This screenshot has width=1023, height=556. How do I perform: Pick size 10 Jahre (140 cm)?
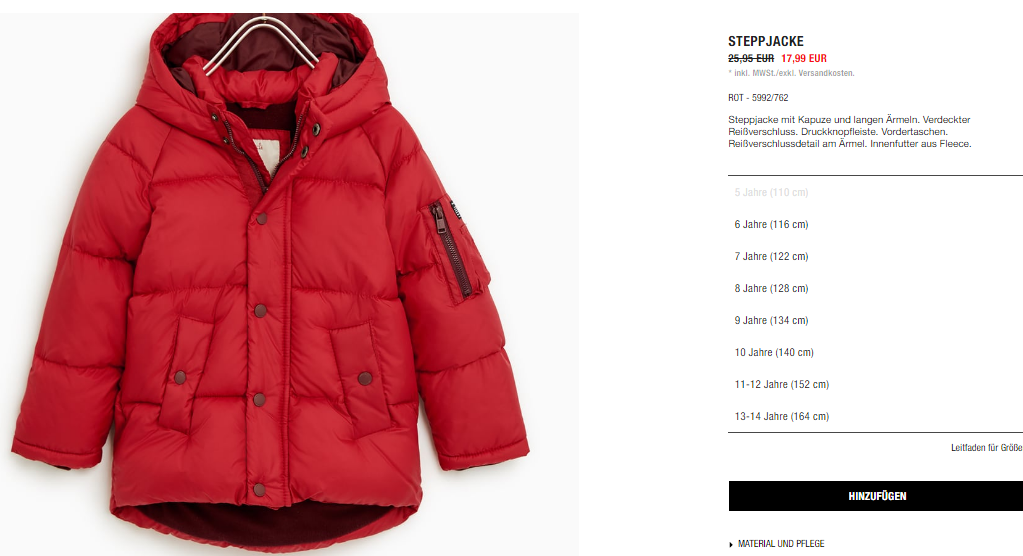point(876,352)
